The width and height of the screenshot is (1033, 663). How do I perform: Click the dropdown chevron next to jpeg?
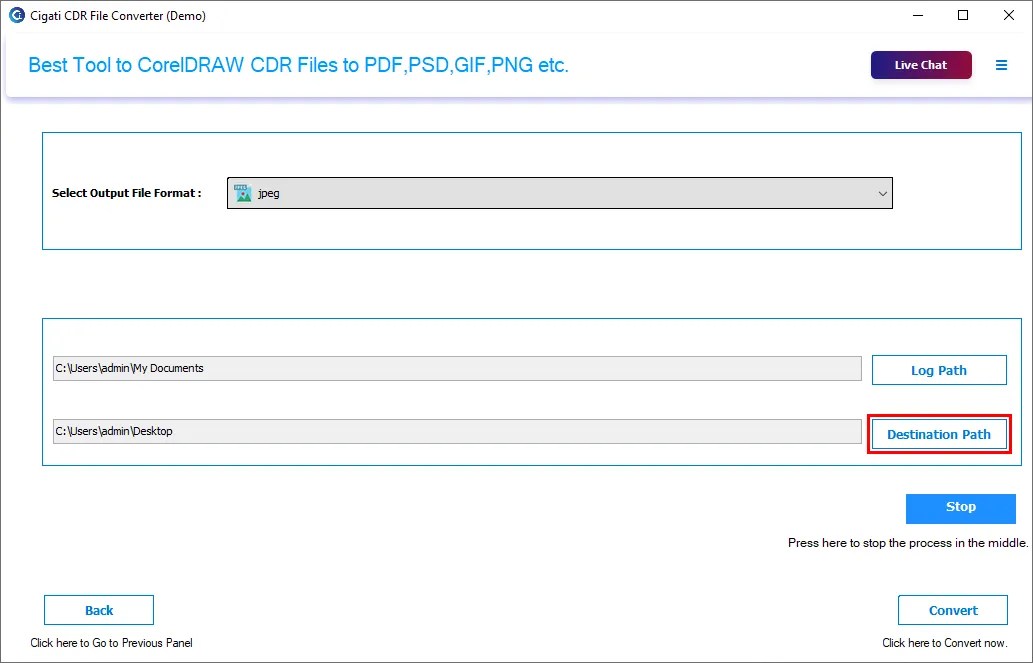coord(883,192)
